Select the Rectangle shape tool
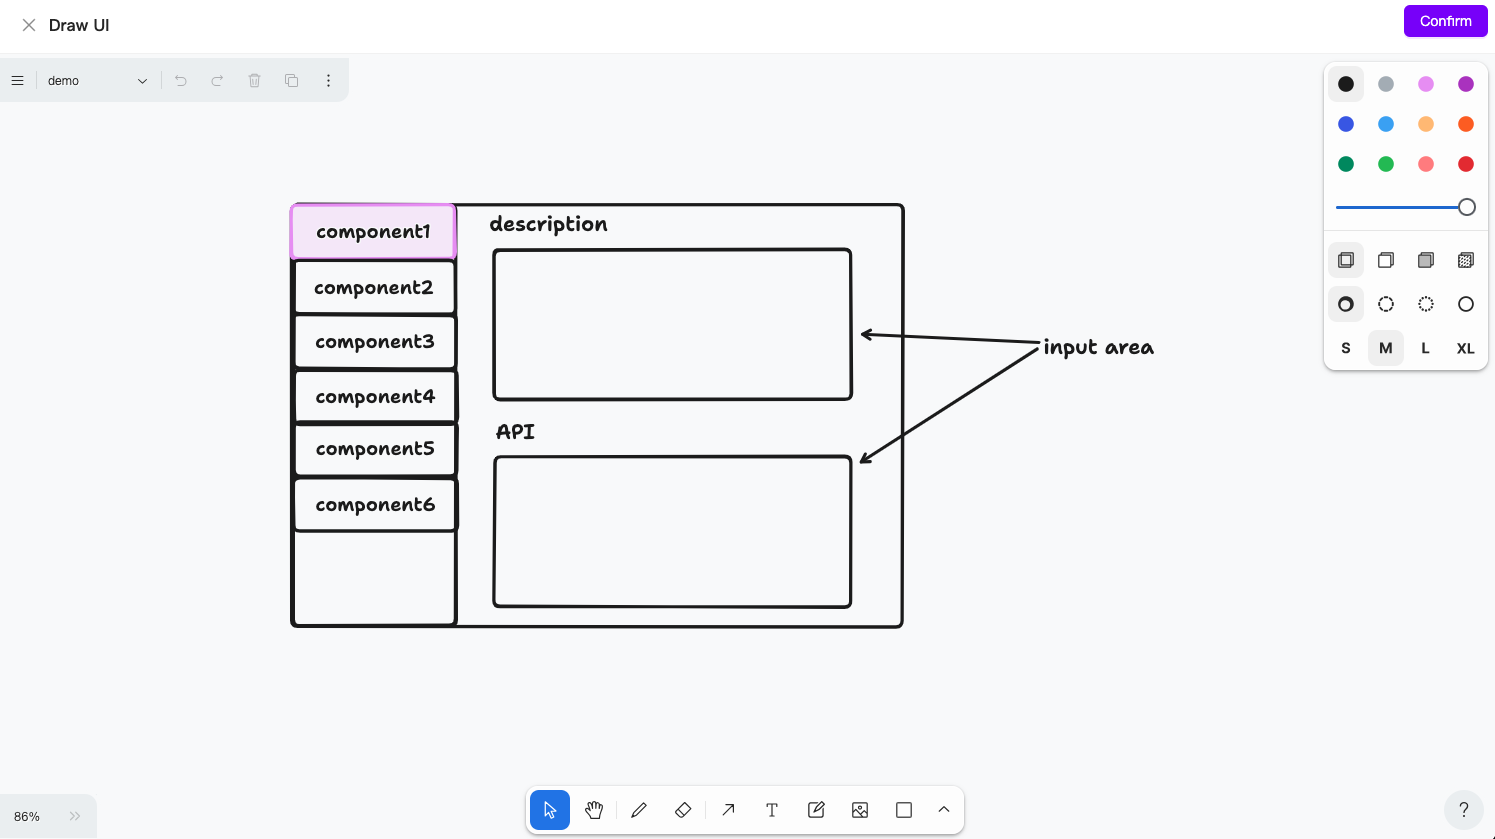 tap(904, 810)
